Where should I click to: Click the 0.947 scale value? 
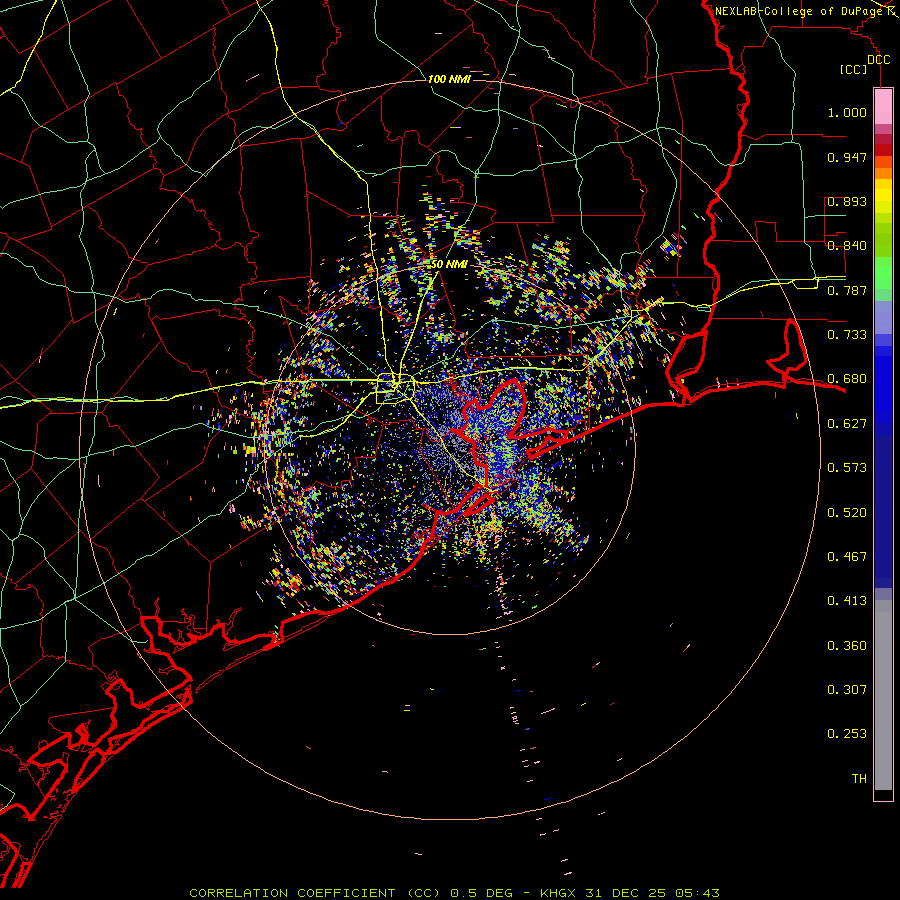point(847,157)
